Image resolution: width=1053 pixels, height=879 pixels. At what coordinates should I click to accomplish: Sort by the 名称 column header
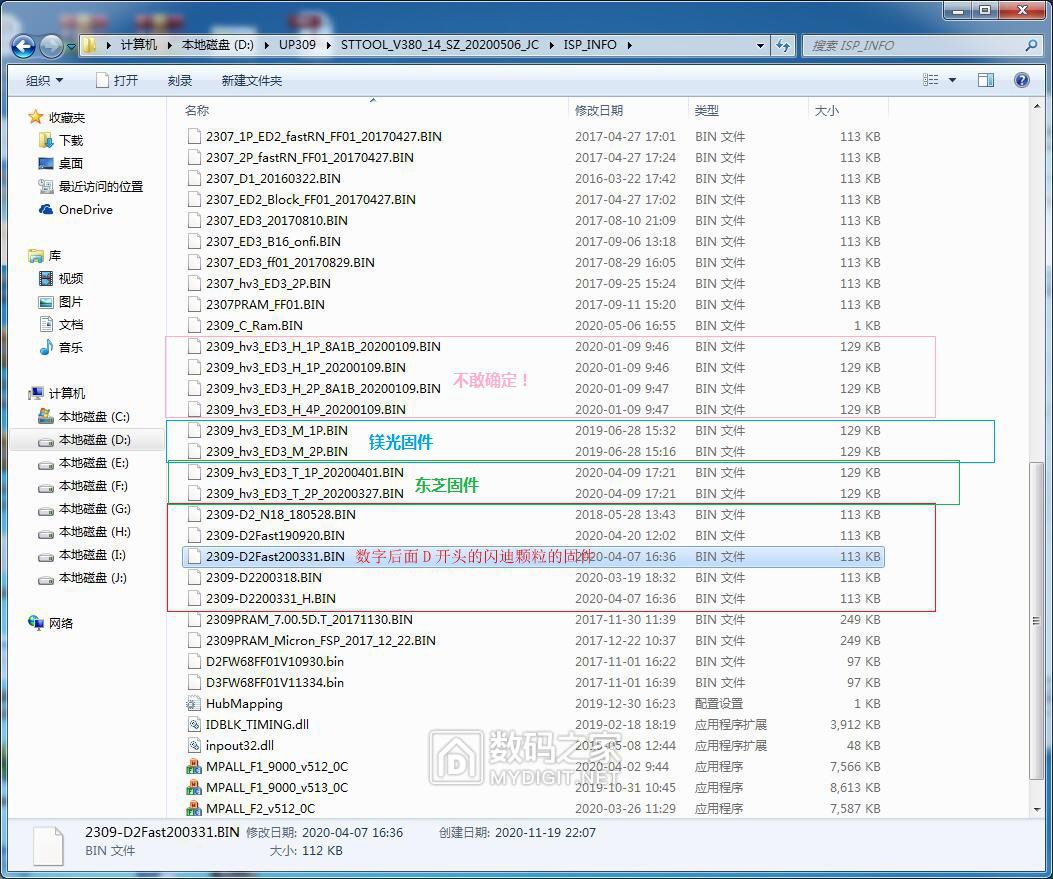(x=196, y=111)
